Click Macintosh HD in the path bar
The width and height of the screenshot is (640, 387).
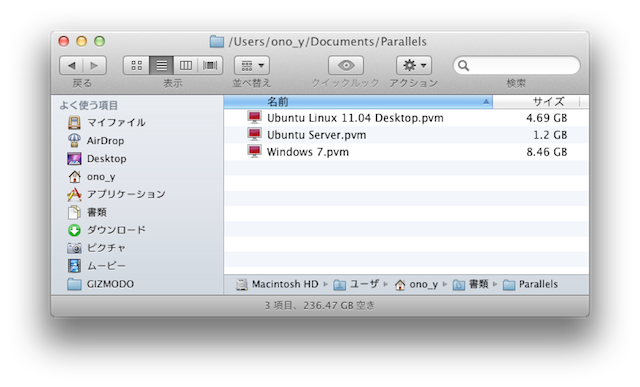[x=285, y=284]
